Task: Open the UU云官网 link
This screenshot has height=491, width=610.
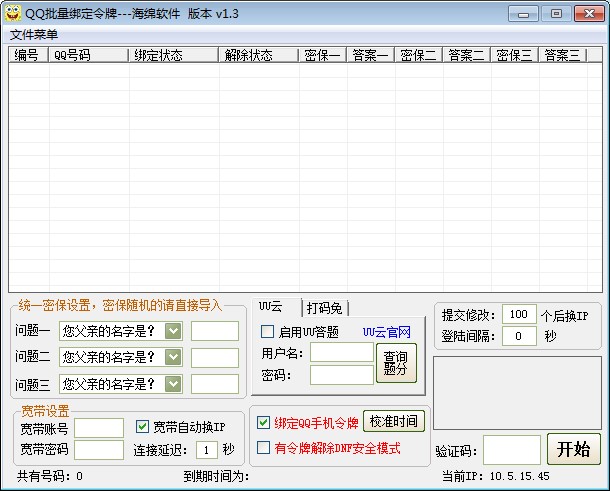Action: (385, 332)
